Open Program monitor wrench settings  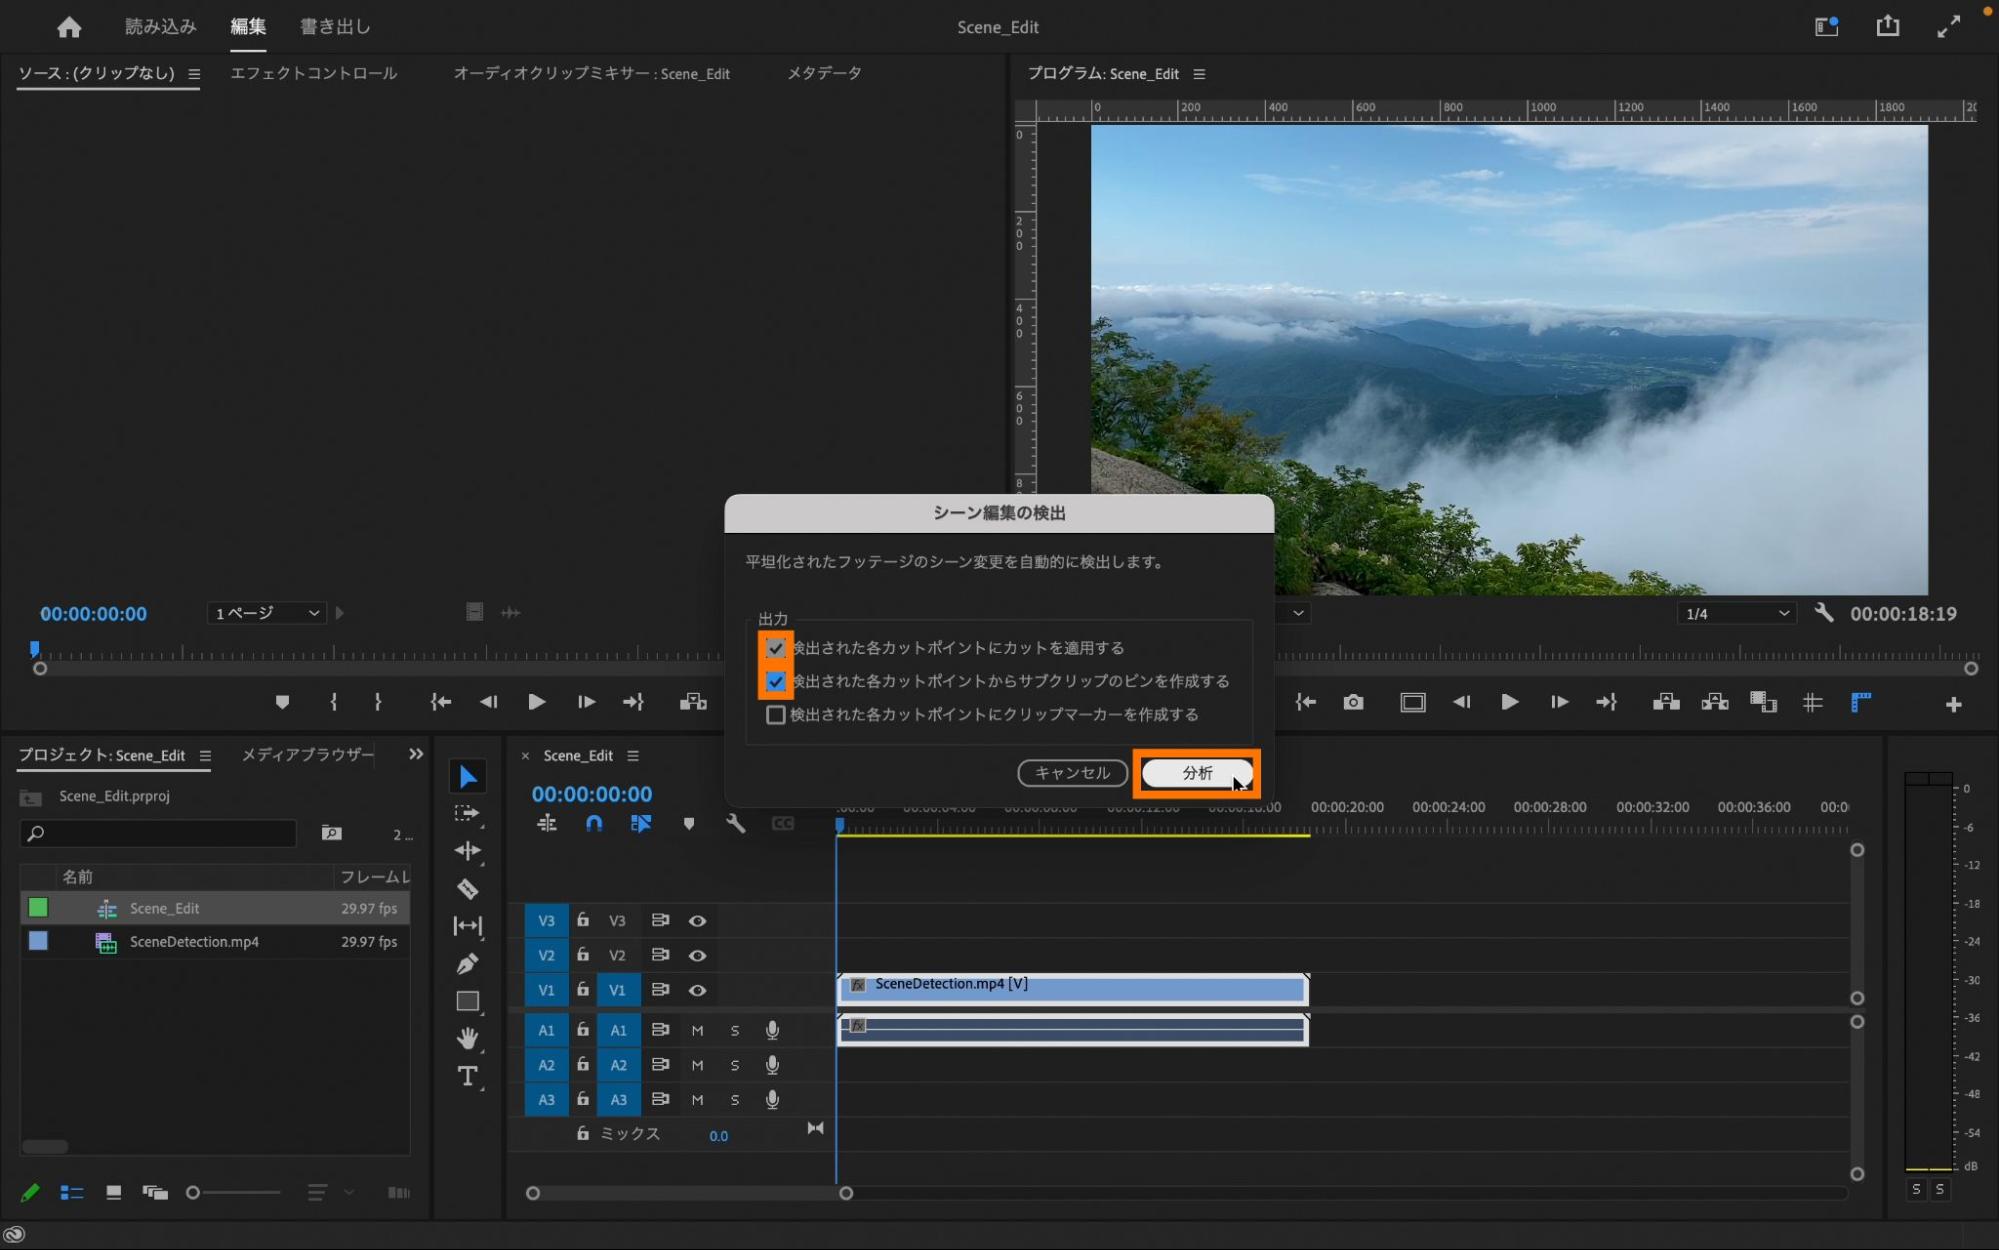click(1823, 613)
